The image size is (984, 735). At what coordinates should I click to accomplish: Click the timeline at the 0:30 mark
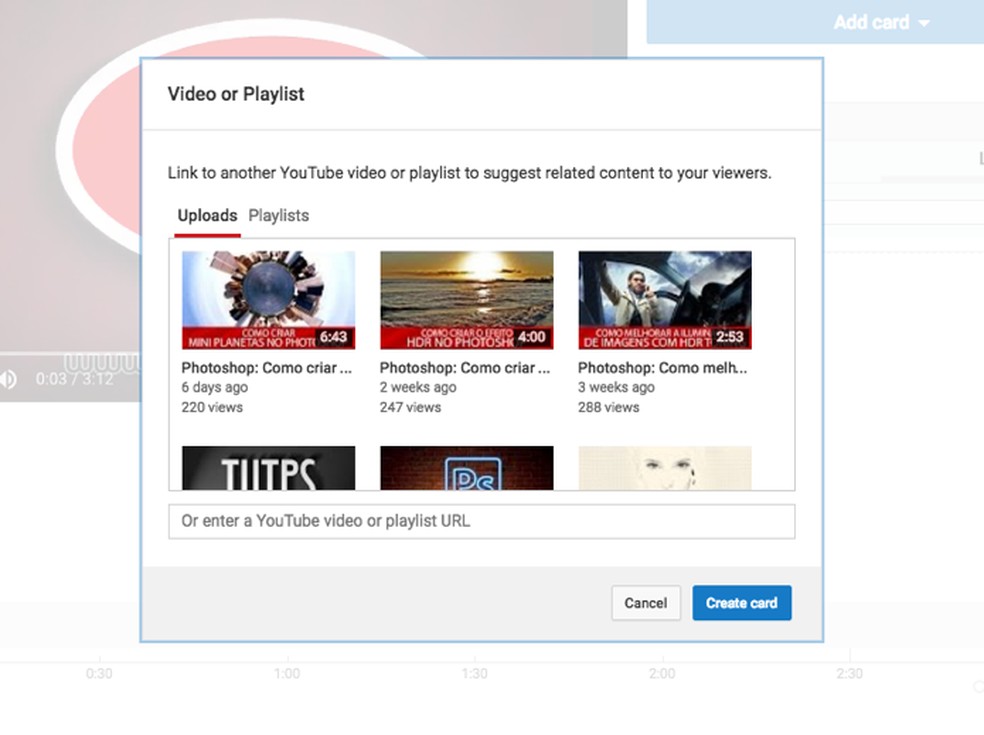pyautogui.click(x=99, y=674)
